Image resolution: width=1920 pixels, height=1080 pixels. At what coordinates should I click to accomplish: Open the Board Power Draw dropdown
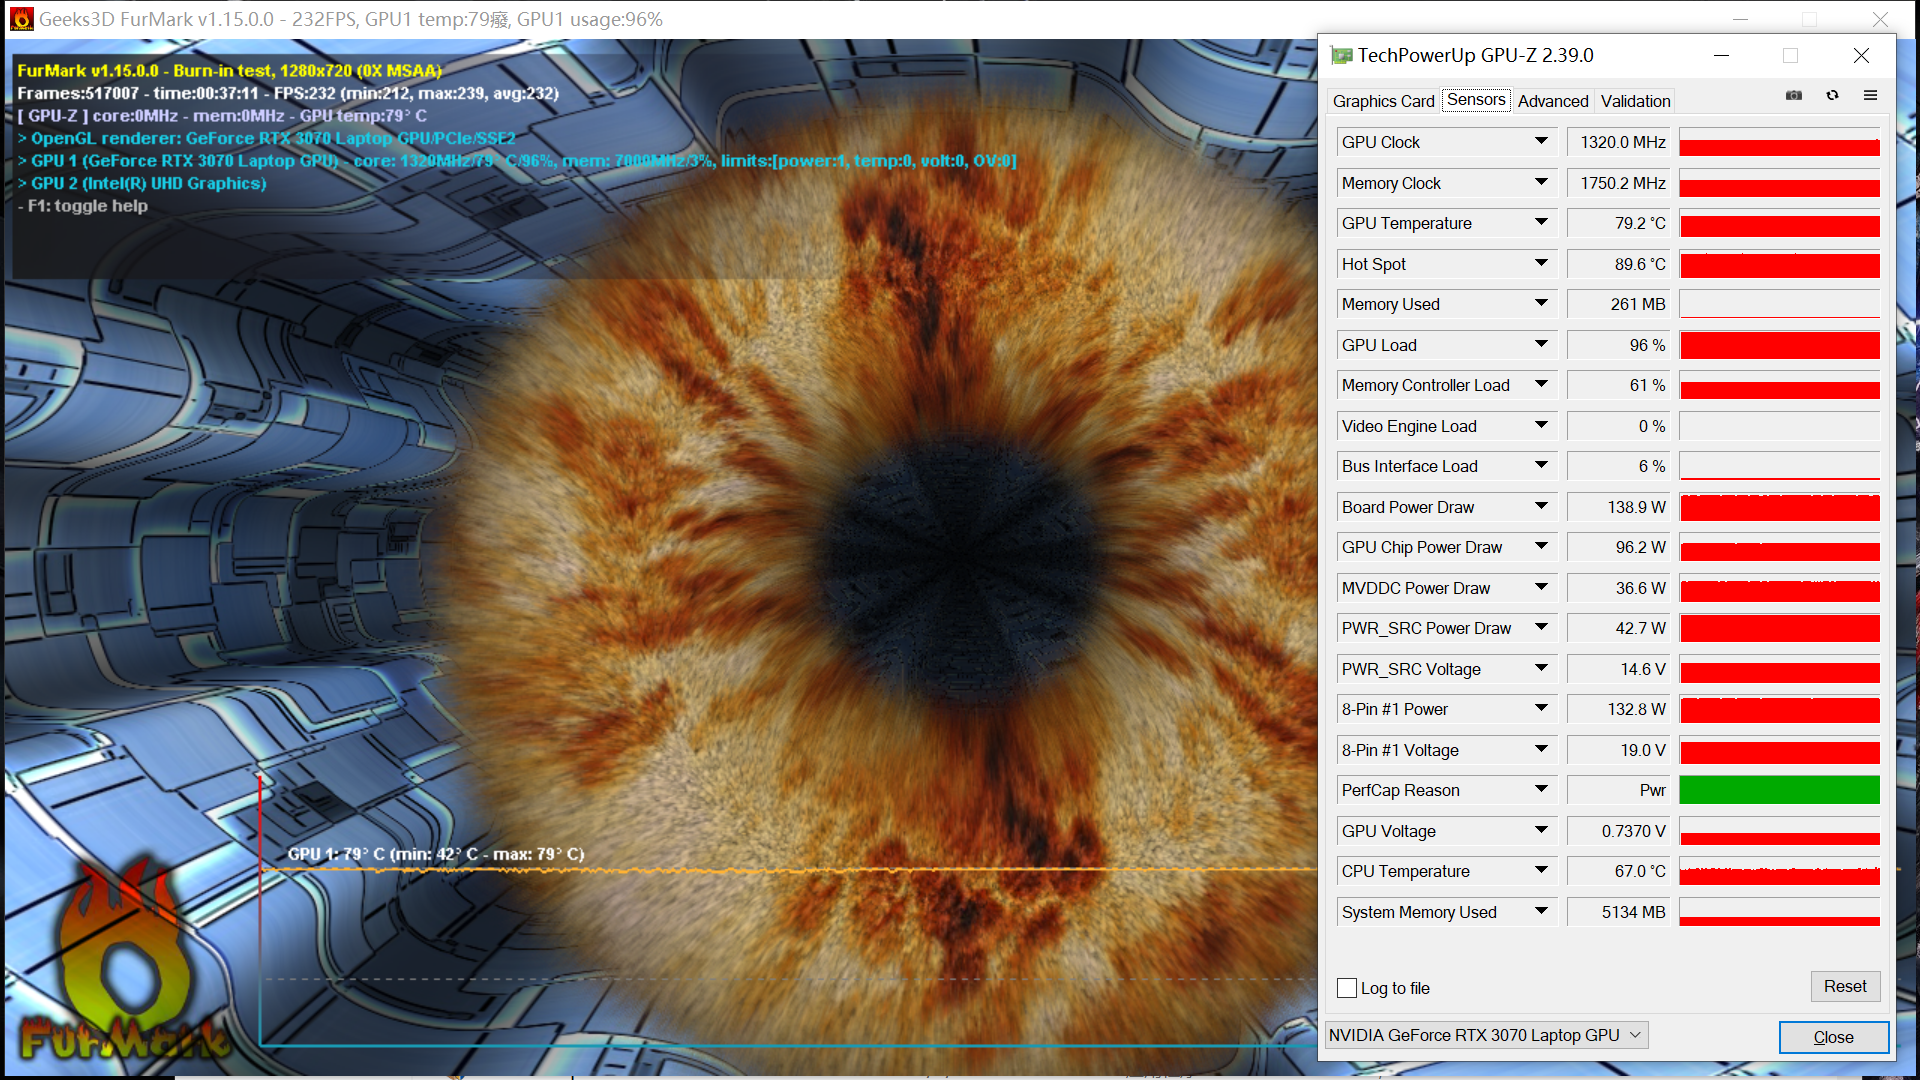[1541, 507]
